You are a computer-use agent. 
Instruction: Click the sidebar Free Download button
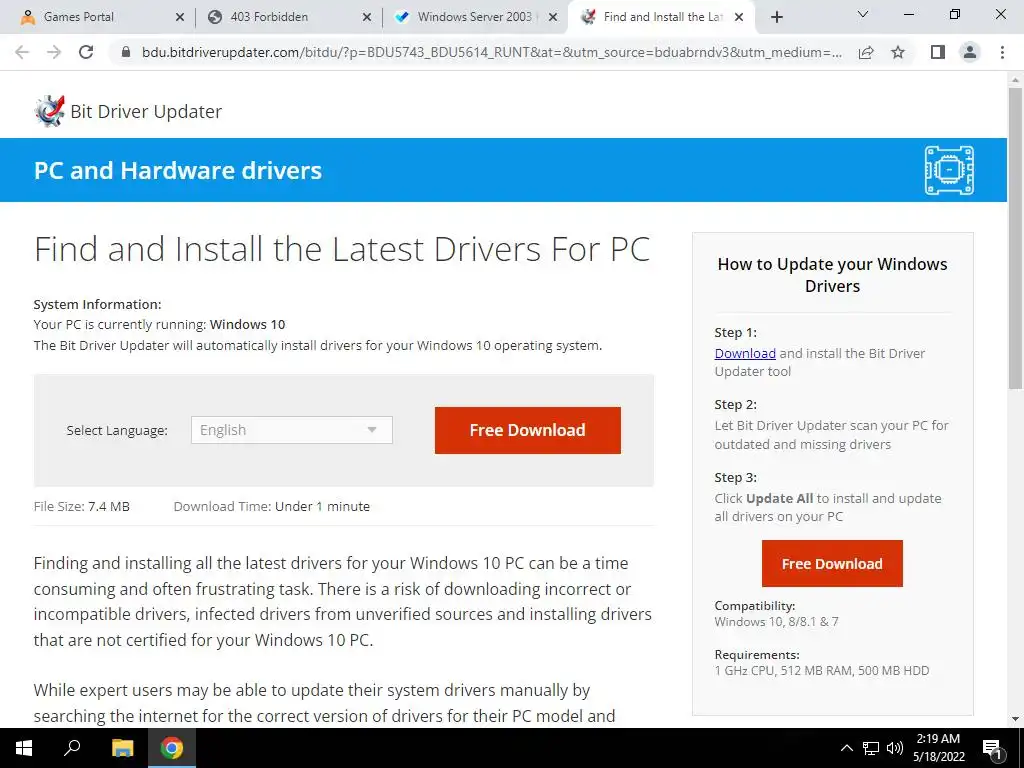point(832,564)
